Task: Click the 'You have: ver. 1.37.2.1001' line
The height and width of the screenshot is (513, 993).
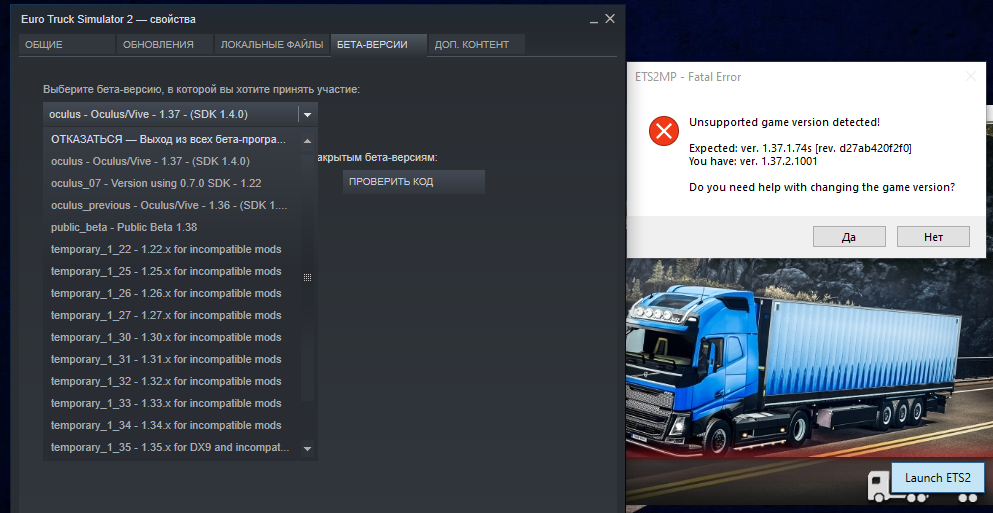Action: click(753, 161)
